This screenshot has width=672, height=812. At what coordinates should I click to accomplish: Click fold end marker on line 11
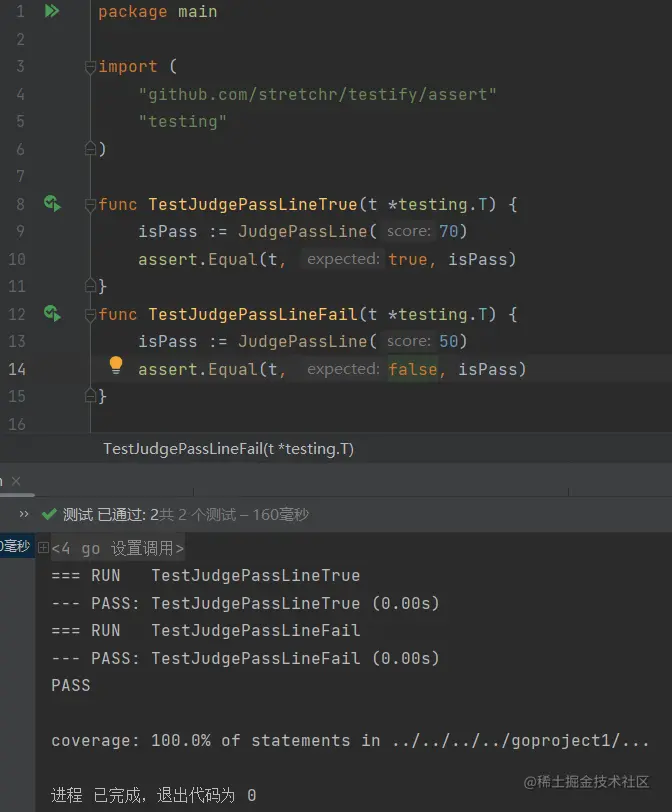(90, 285)
